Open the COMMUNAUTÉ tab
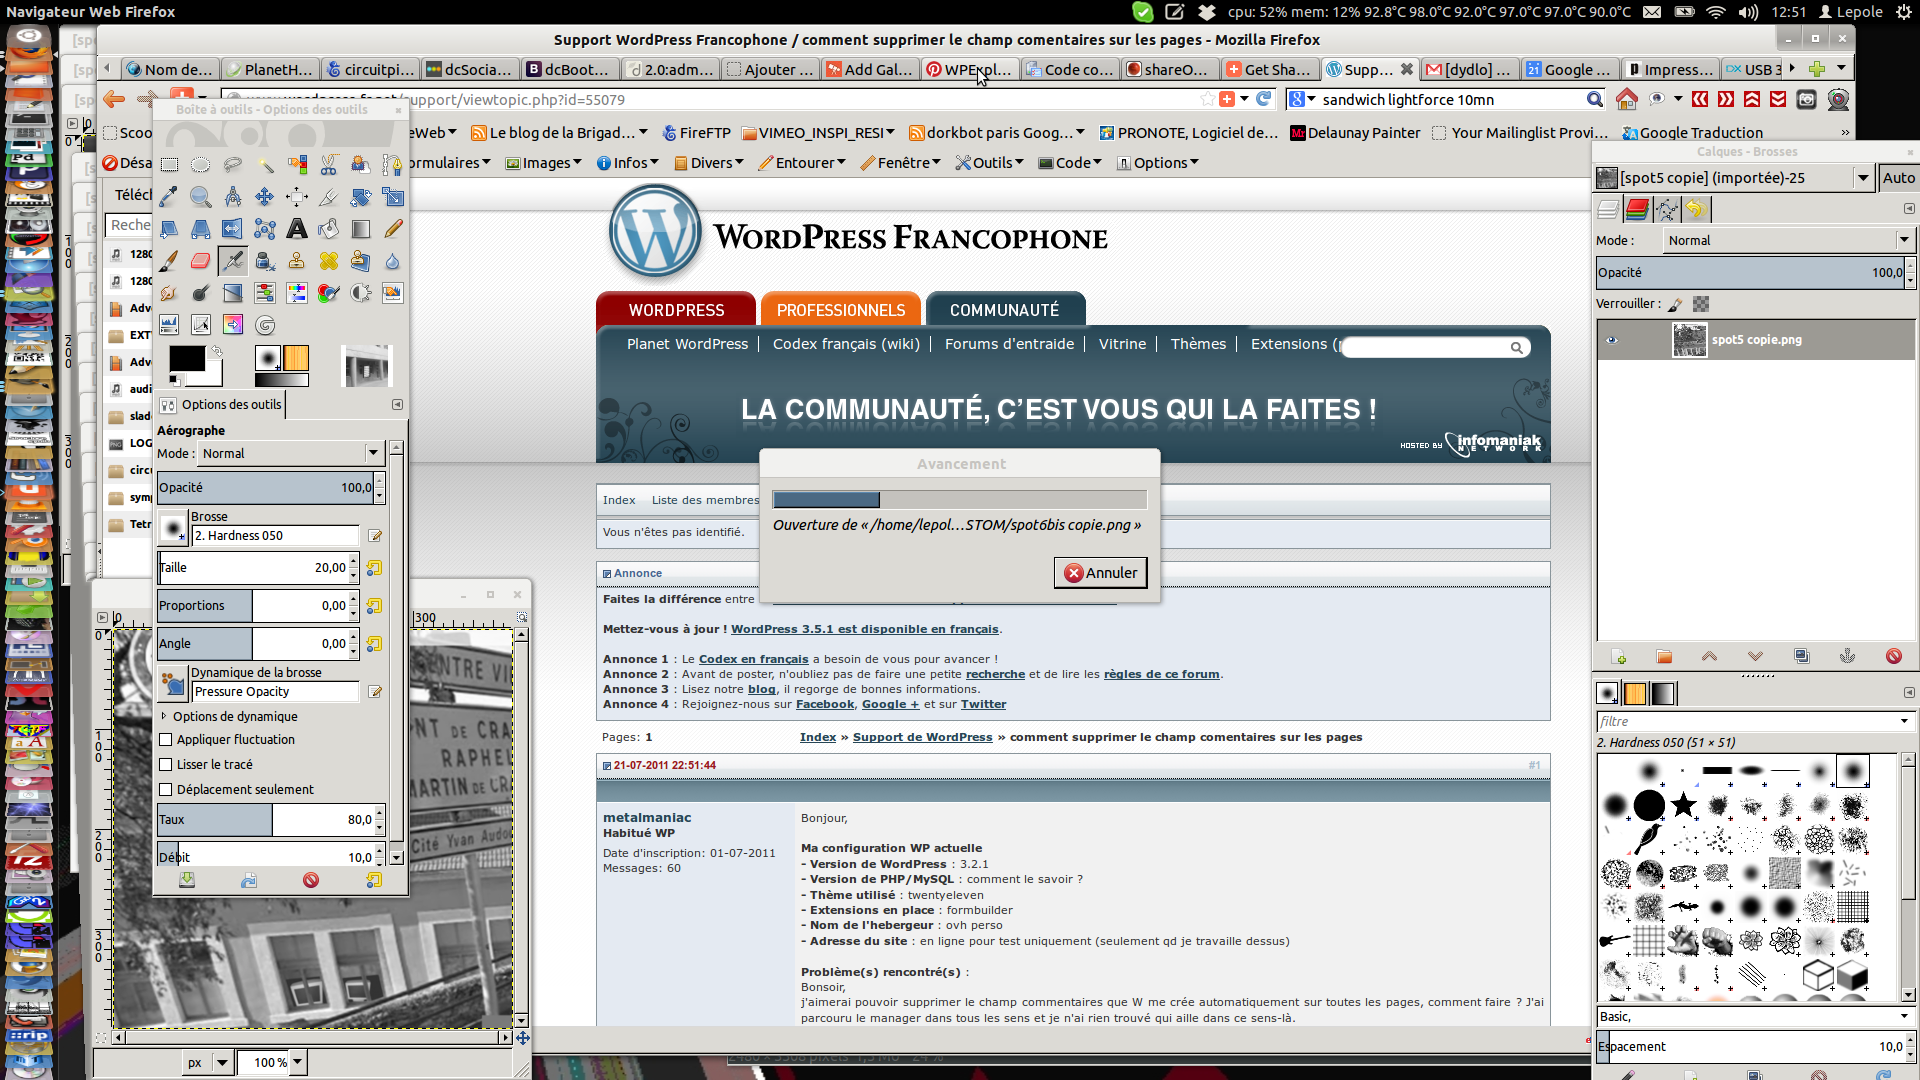This screenshot has width=1920, height=1080. pos(1004,310)
